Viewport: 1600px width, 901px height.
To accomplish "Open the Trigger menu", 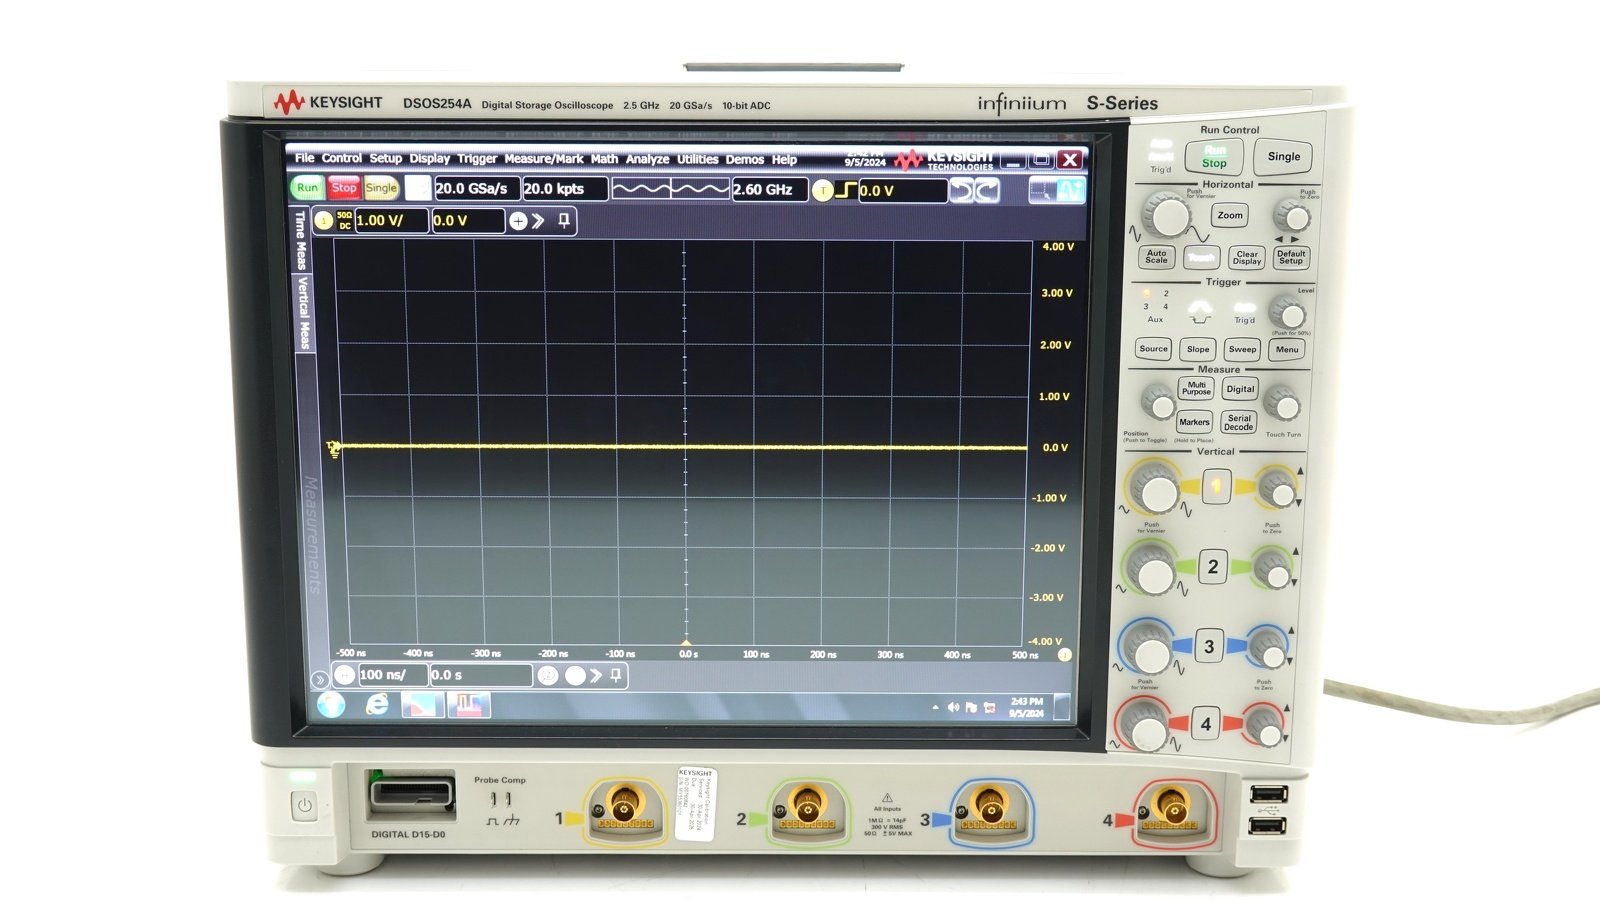I will click(x=477, y=158).
